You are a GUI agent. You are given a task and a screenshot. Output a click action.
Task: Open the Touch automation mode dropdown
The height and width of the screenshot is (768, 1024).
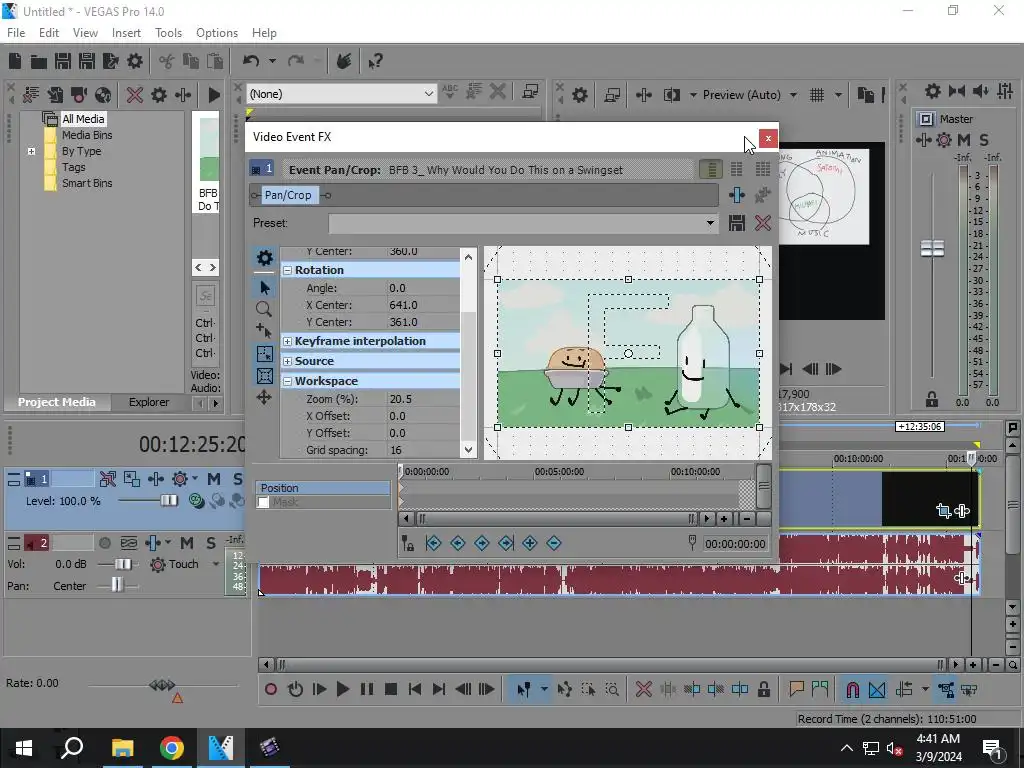pos(216,564)
